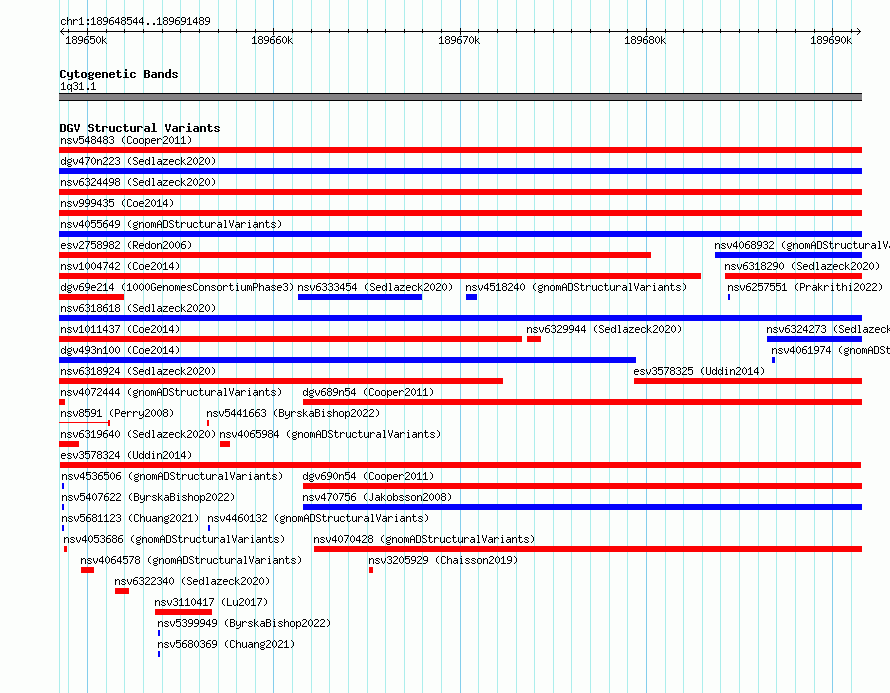Click nsv4053686 (gnomADStructuralVariants) label
Viewport: 890px width, 693px height.
[x=174, y=539]
